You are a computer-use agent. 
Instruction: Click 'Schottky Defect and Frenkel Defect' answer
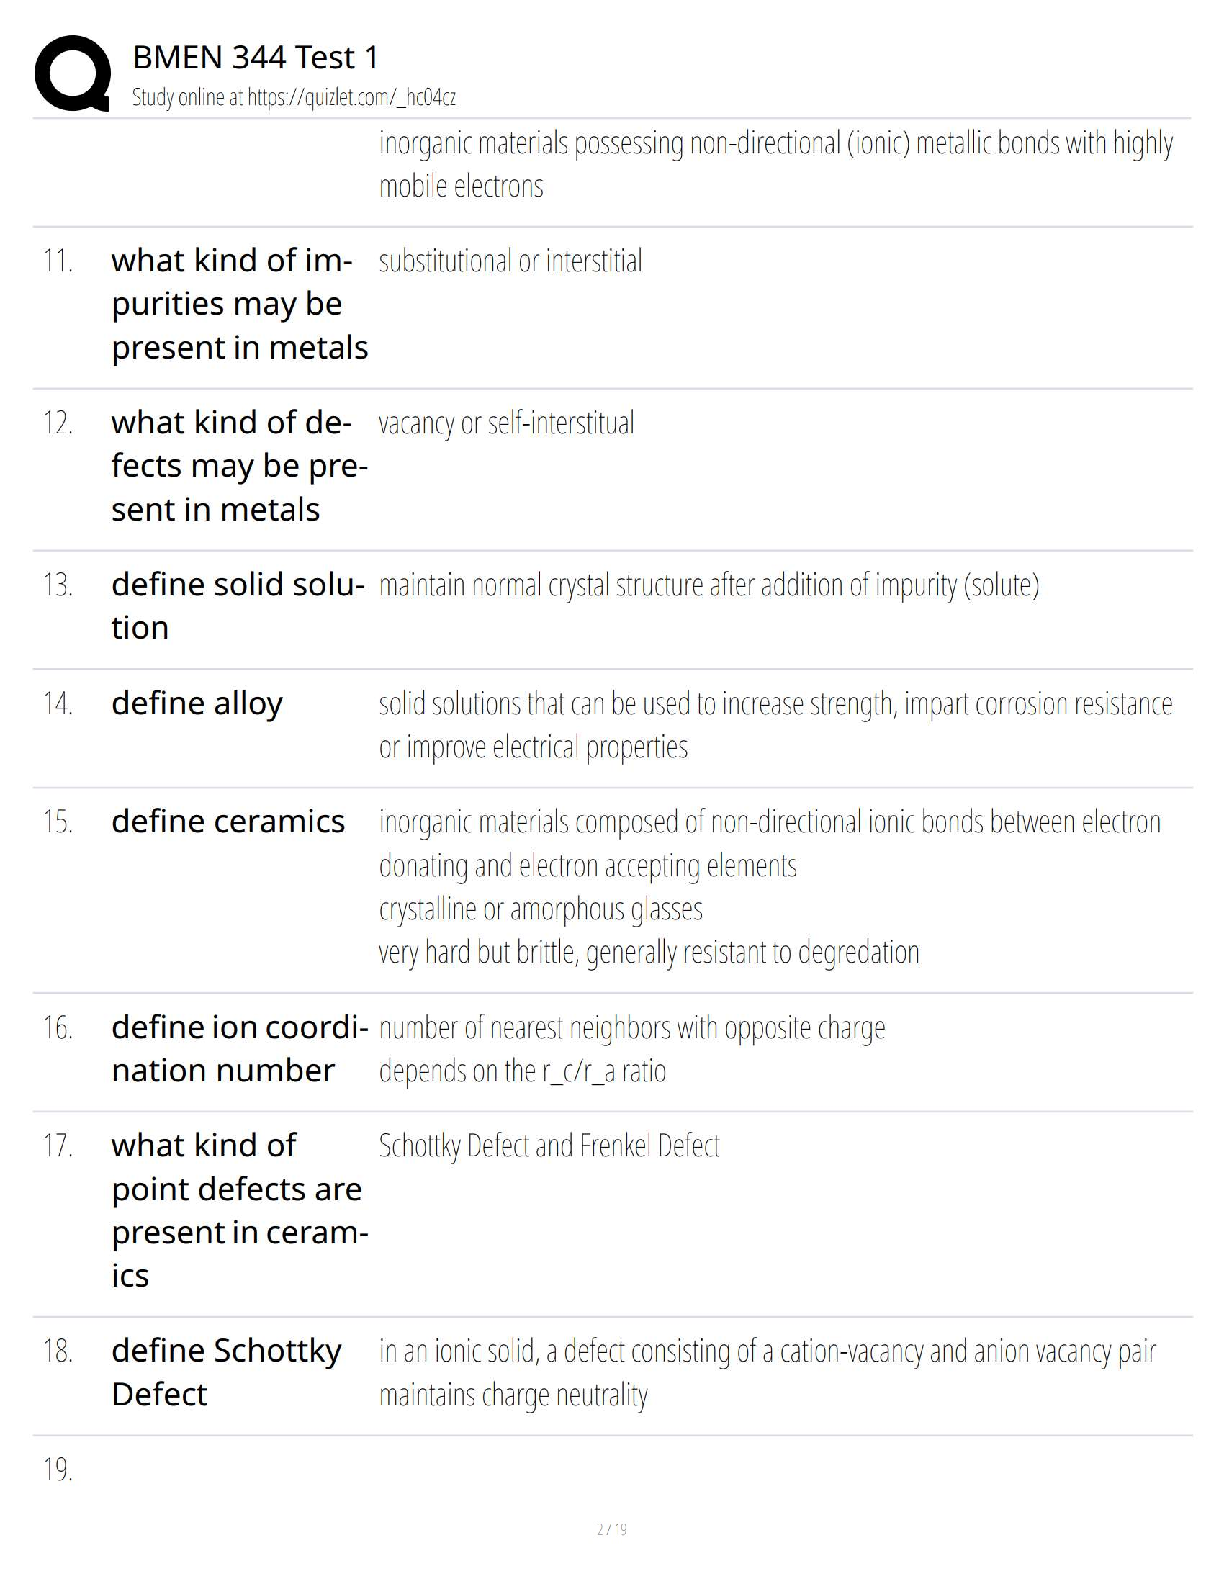click(549, 1146)
